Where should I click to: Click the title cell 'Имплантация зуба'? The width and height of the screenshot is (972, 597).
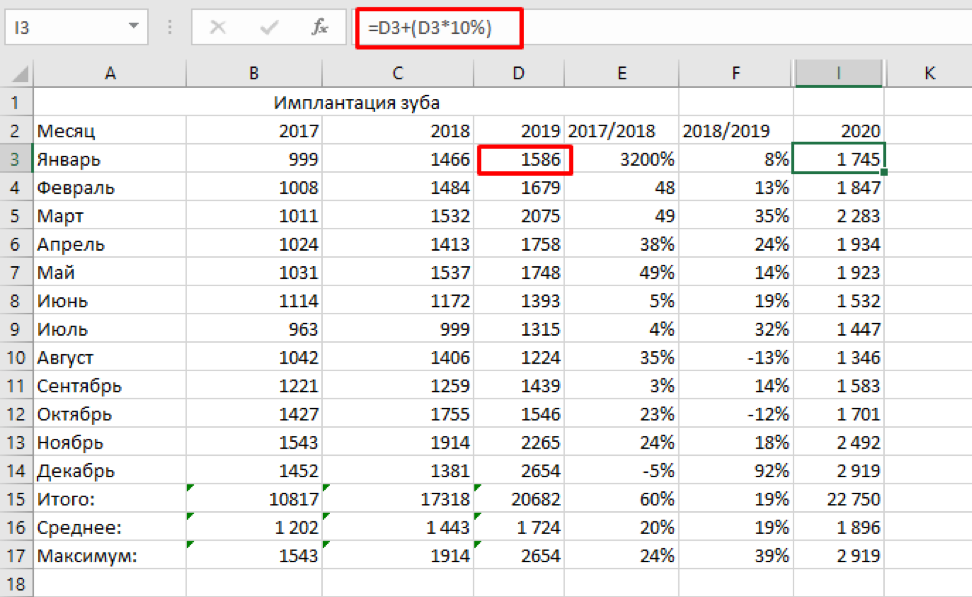(356, 102)
